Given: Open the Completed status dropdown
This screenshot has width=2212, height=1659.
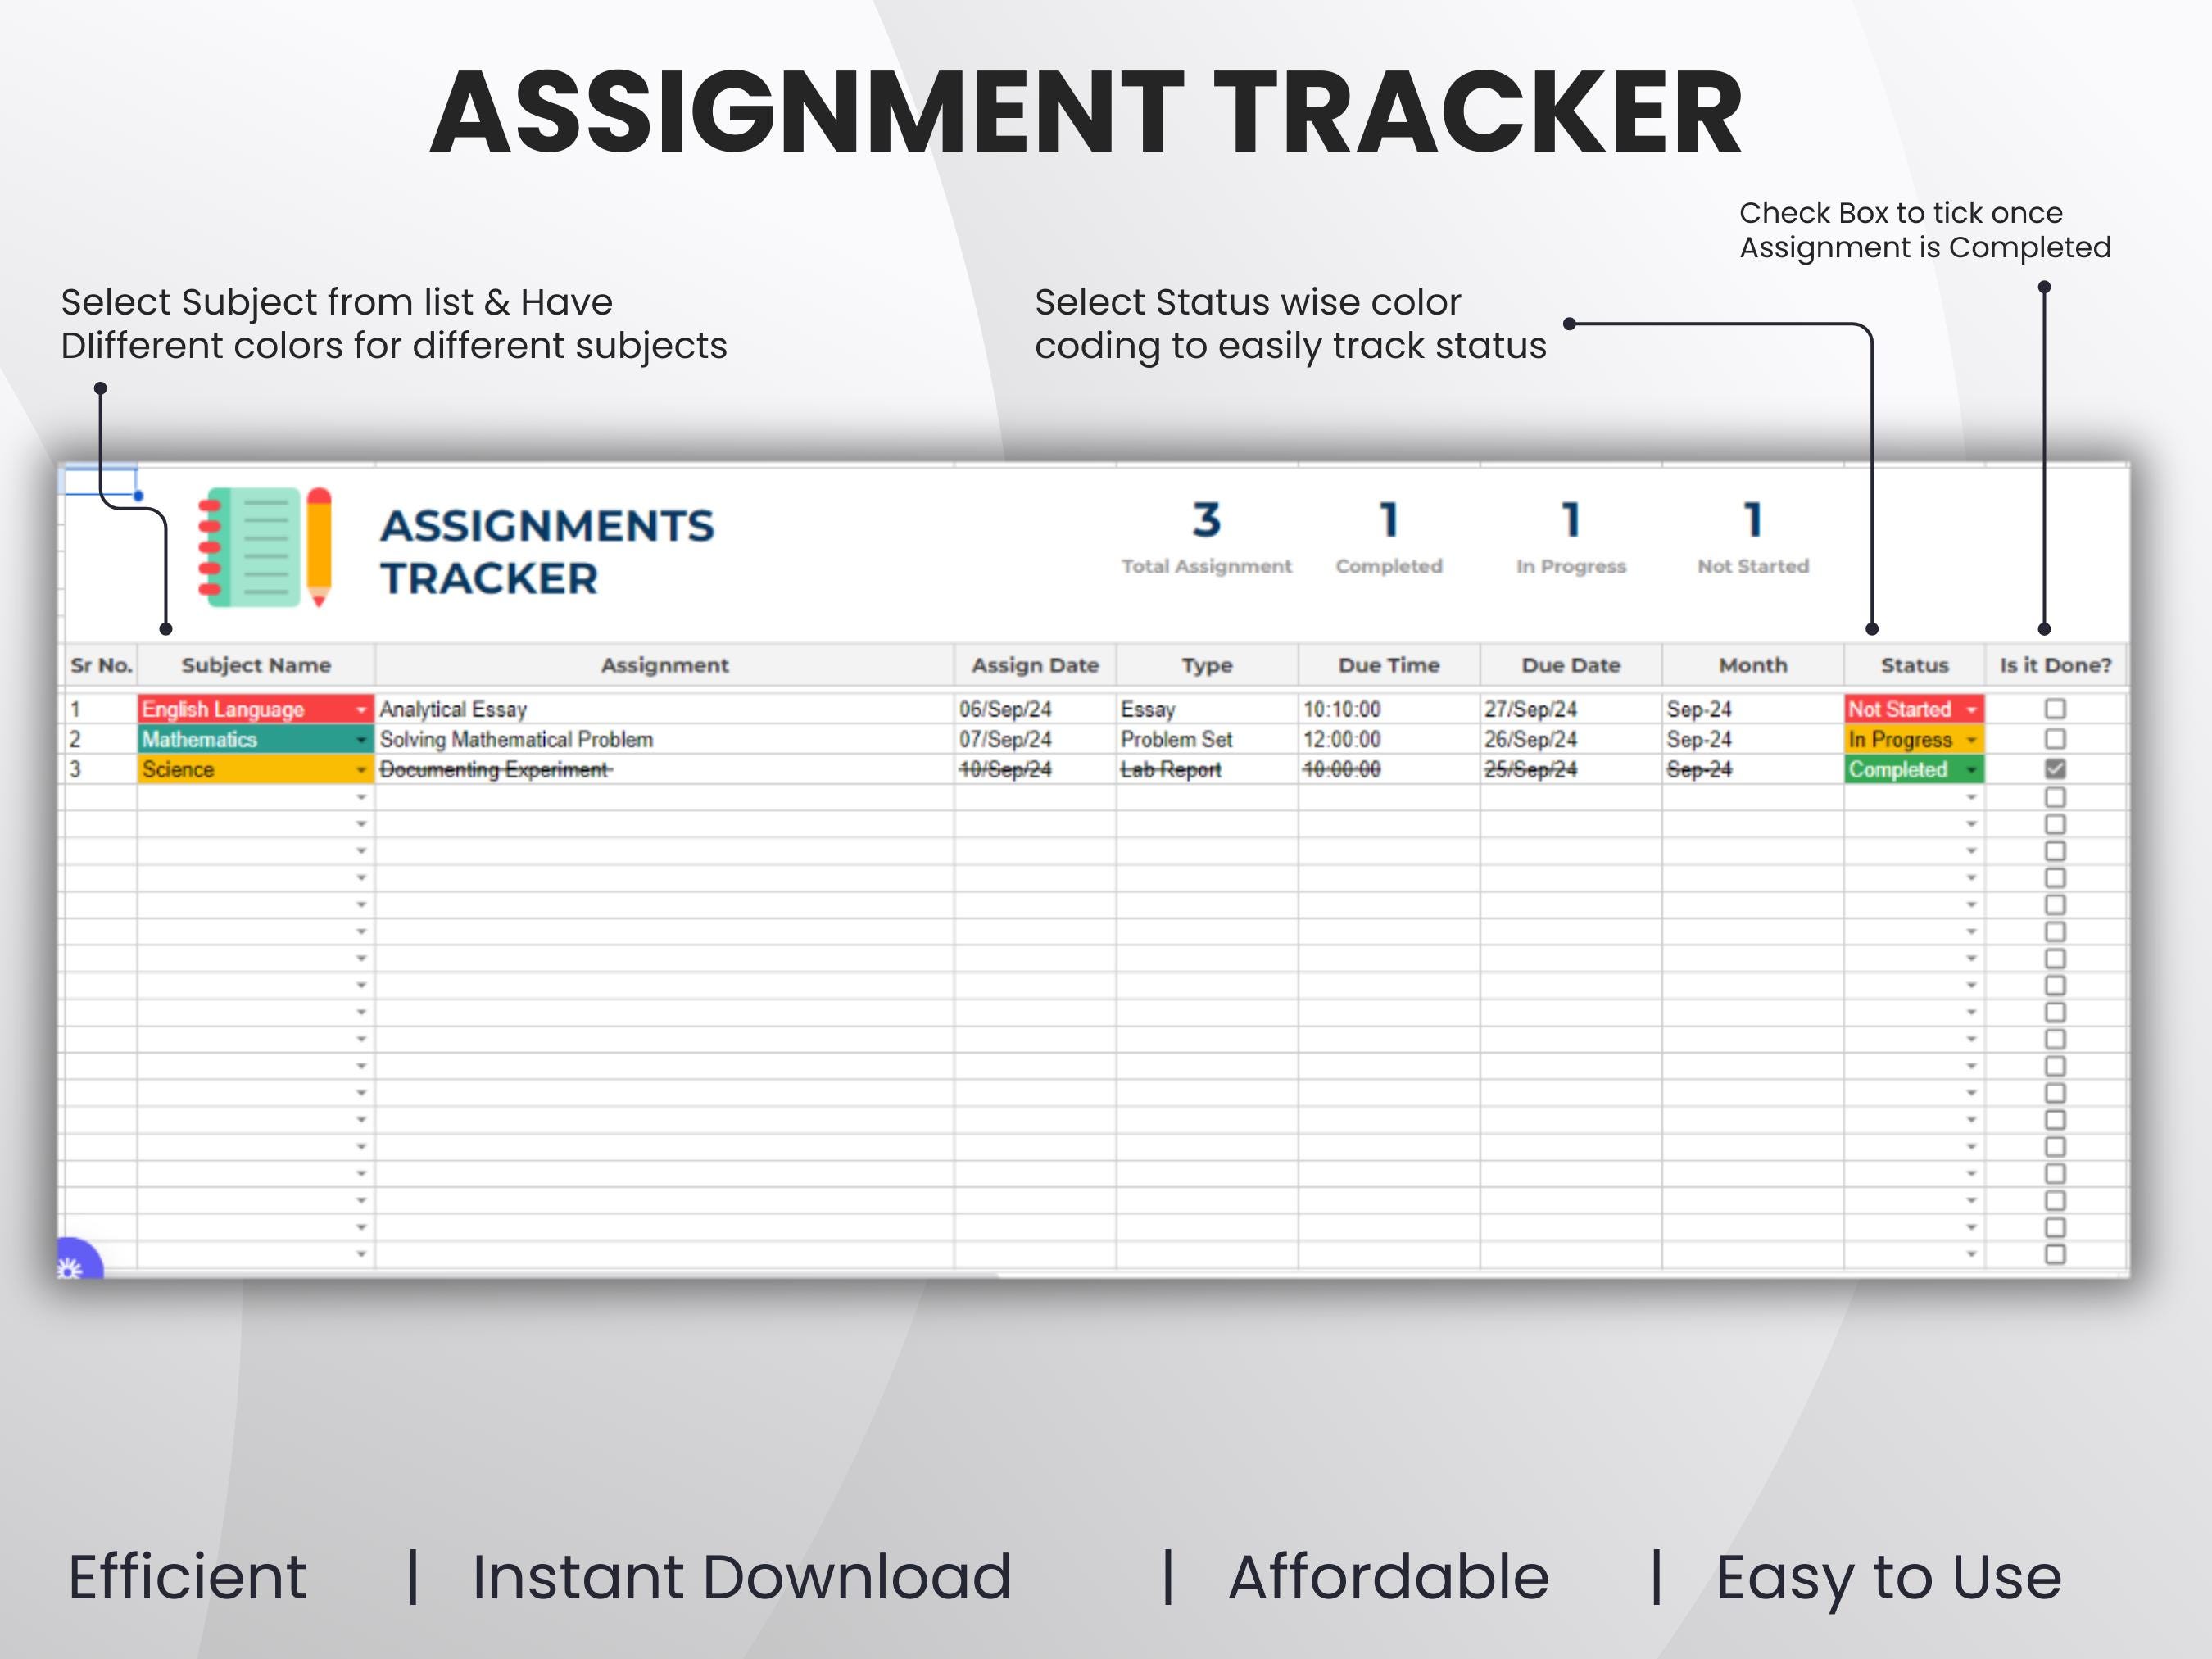Looking at the screenshot, I should coord(1971,770).
